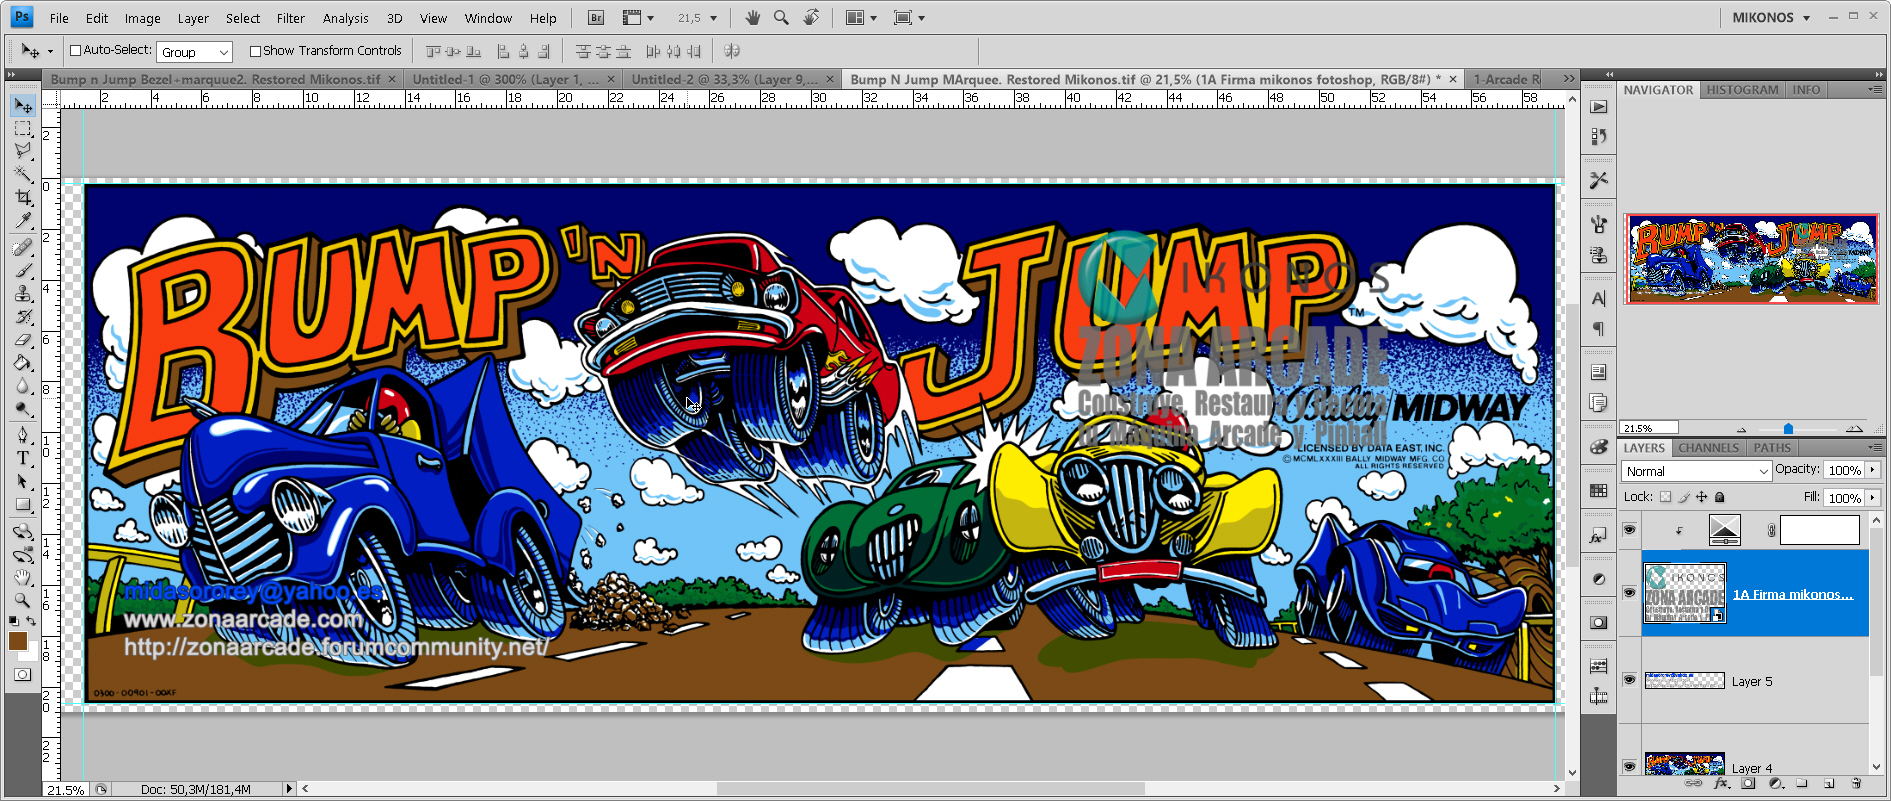Select the Paint Bucket tool
1891x801 pixels.
point(23,363)
